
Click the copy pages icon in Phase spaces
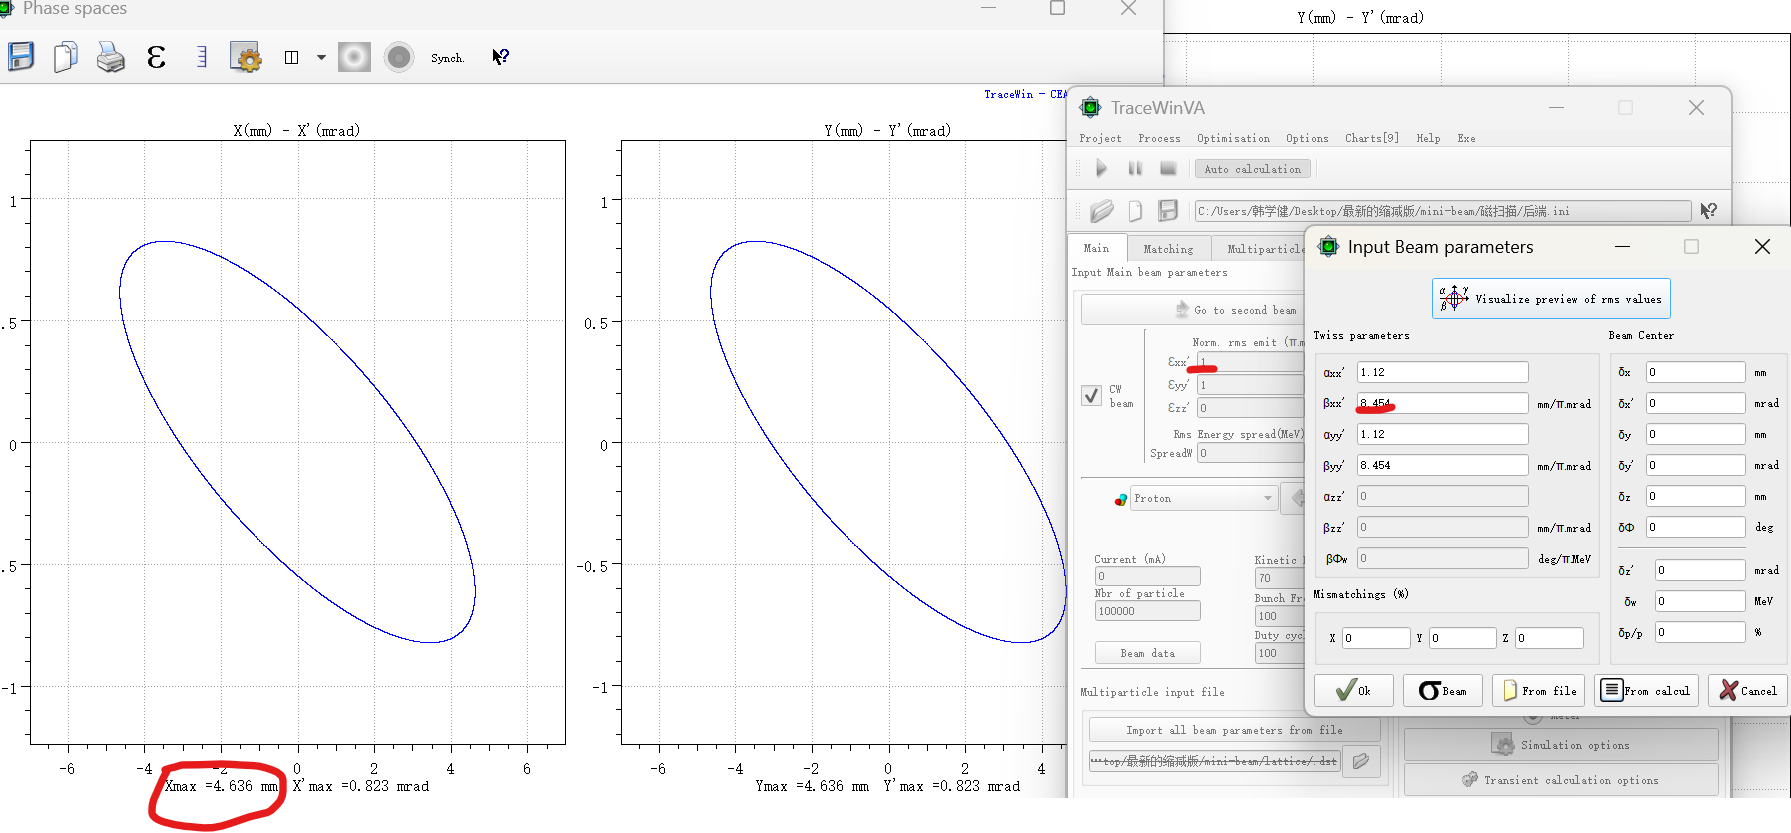coord(65,57)
